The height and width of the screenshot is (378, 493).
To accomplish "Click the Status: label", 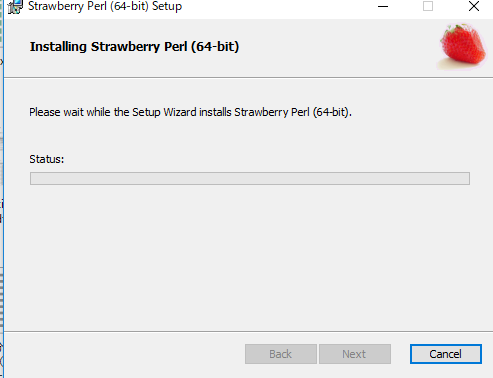I will point(47,159).
